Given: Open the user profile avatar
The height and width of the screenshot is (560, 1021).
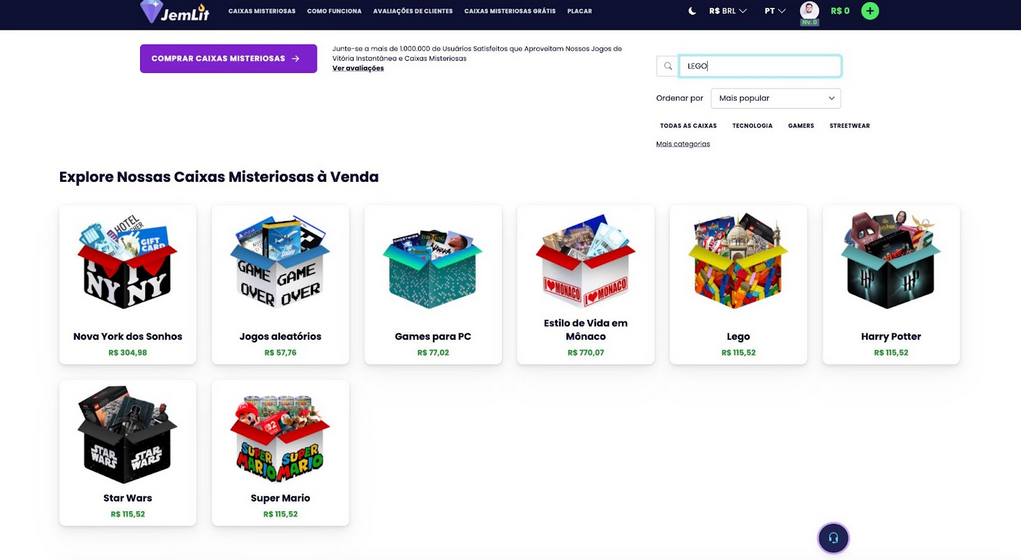Looking at the screenshot, I should pyautogui.click(x=809, y=11).
